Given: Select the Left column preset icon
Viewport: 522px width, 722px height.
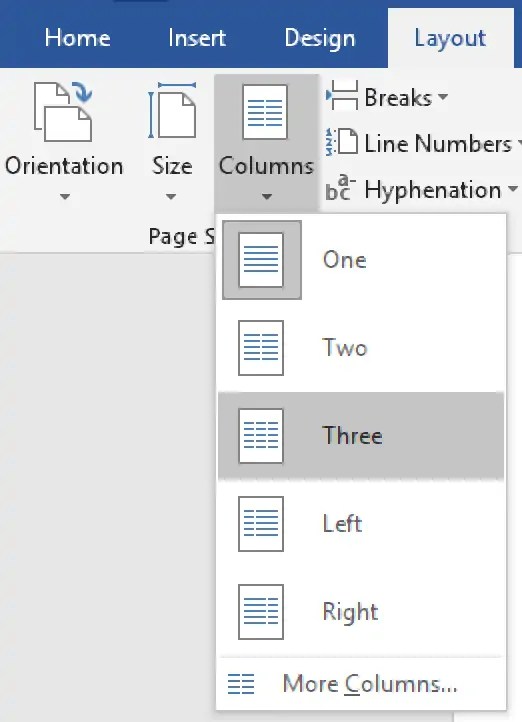Looking at the screenshot, I should pos(261,524).
